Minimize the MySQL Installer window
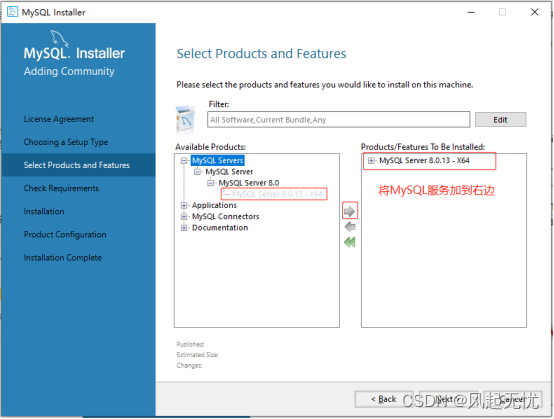This screenshot has height=419, width=554. point(471,12)
